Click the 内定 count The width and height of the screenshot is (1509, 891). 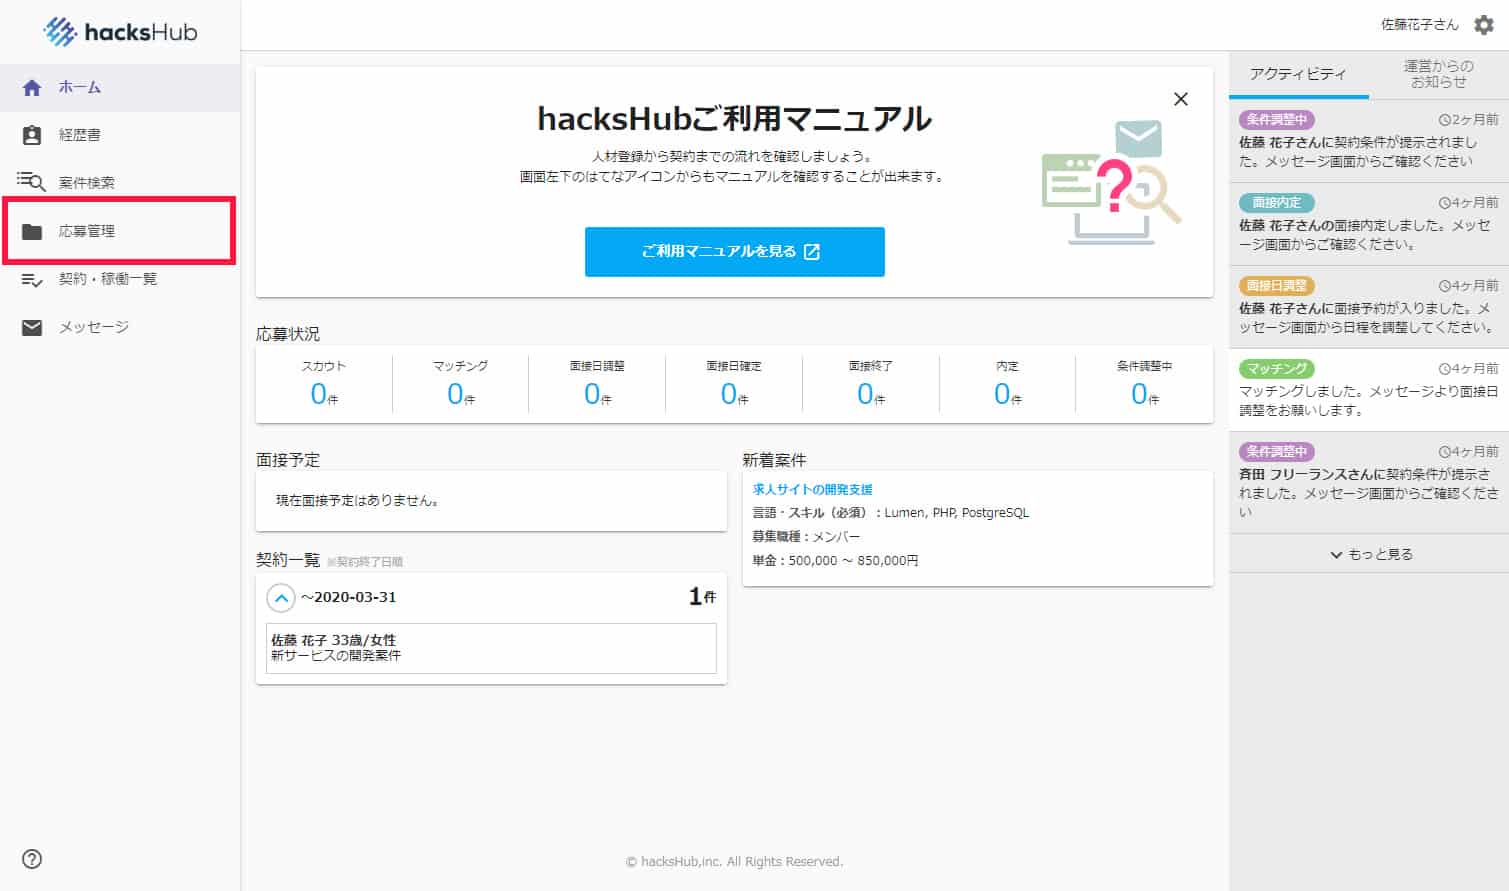(1008, 394)
